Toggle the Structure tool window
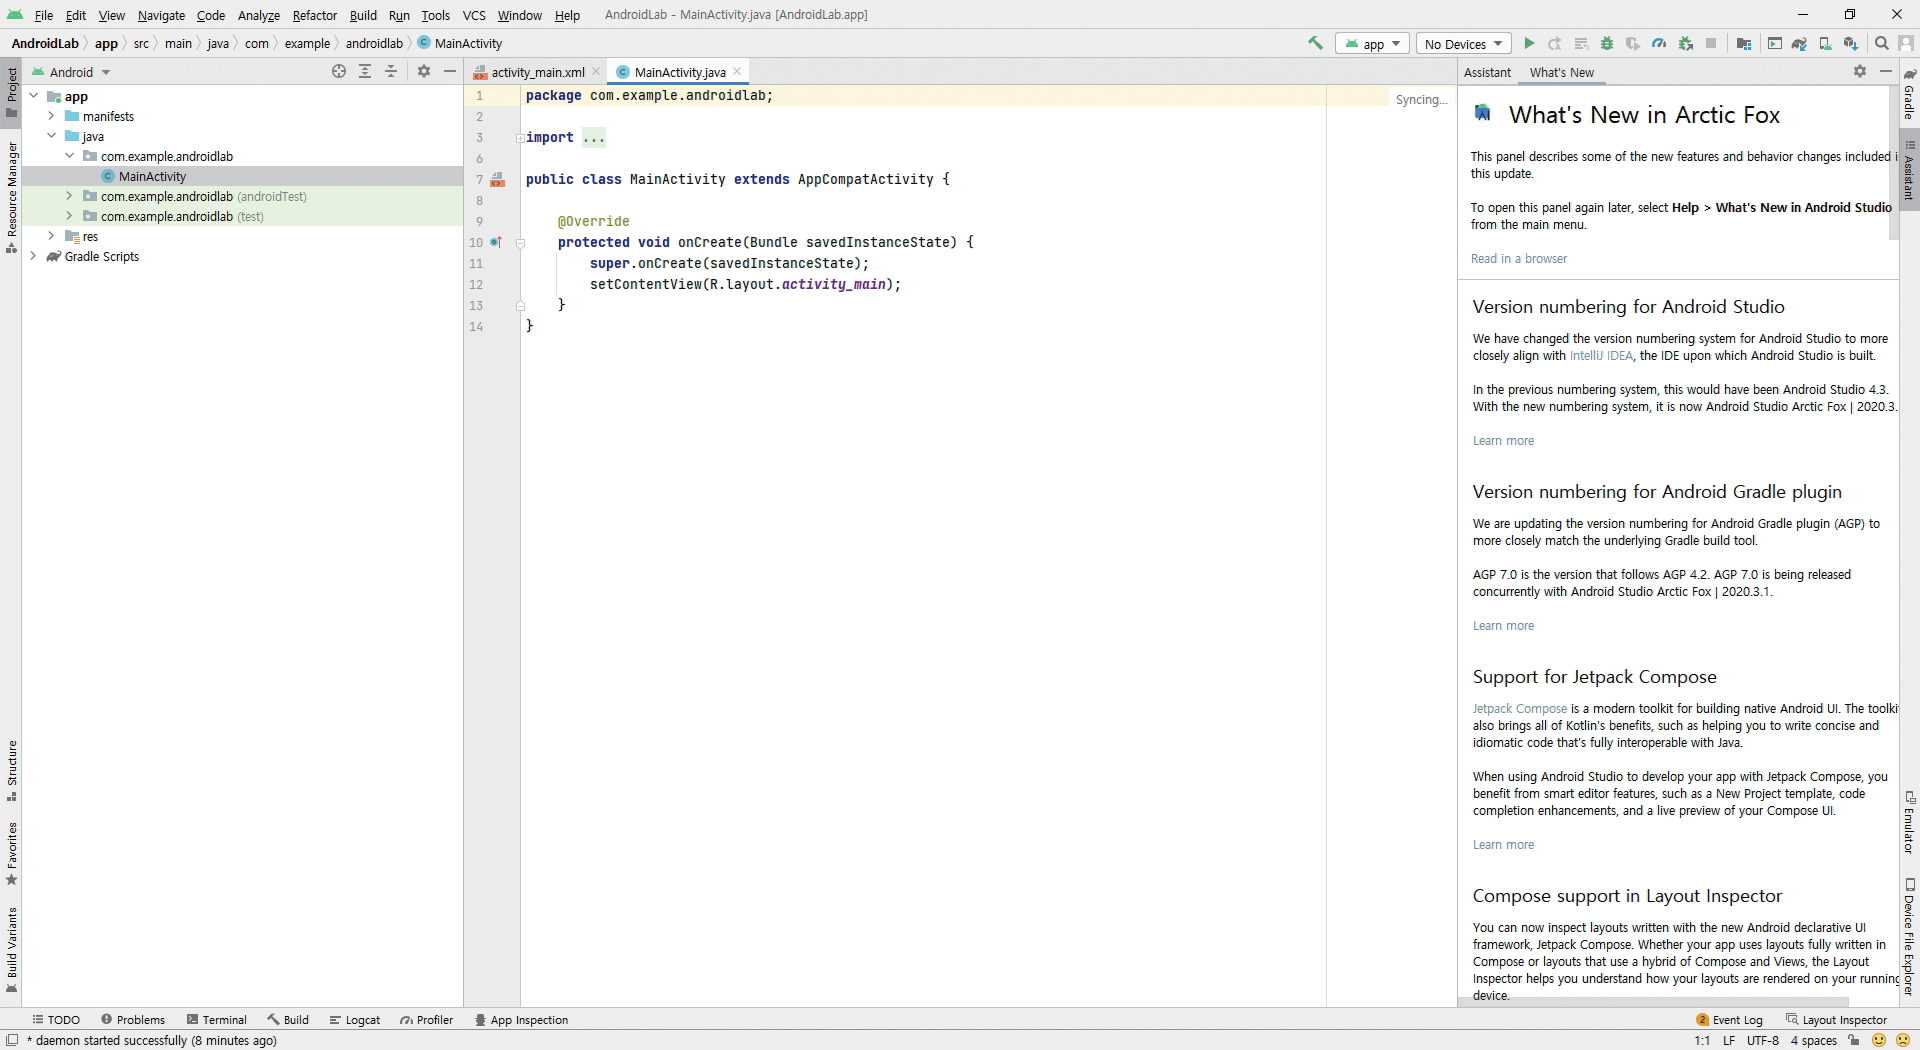This screenshot has width=1920, height=1050. (11, 771)
